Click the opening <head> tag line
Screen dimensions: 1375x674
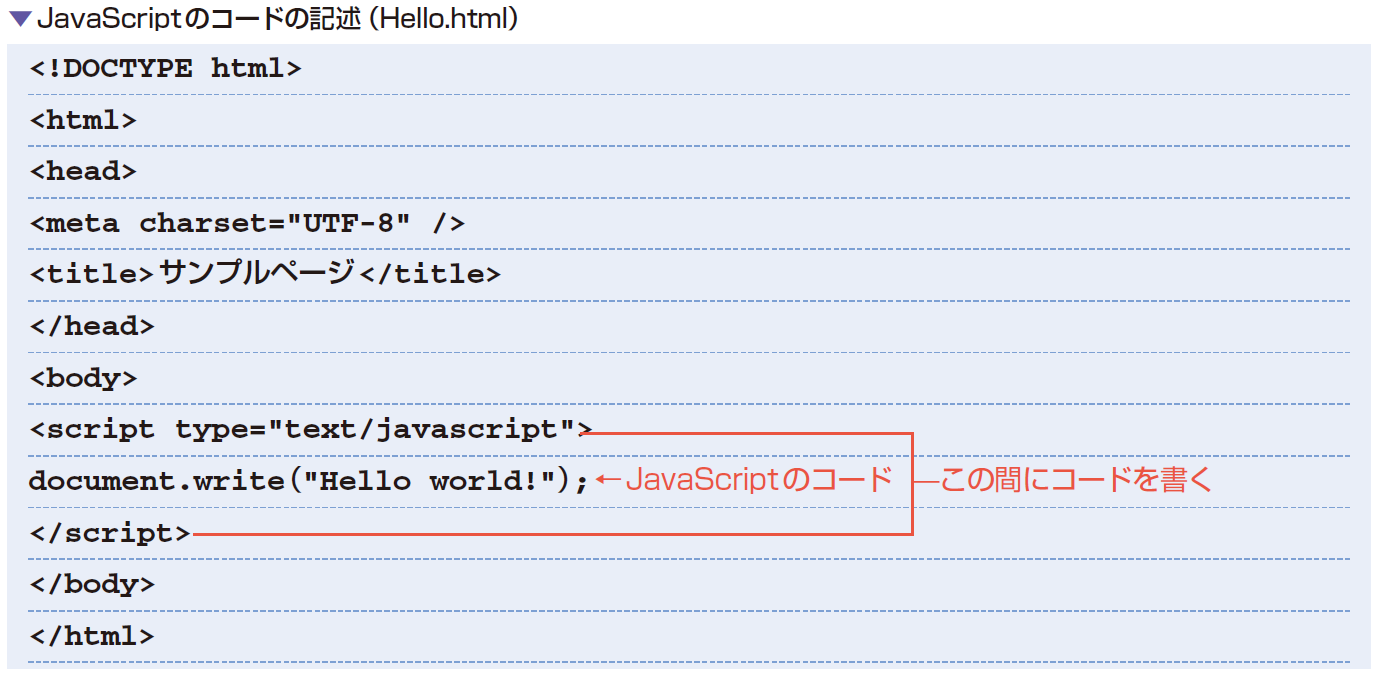(x=82, y=171)
